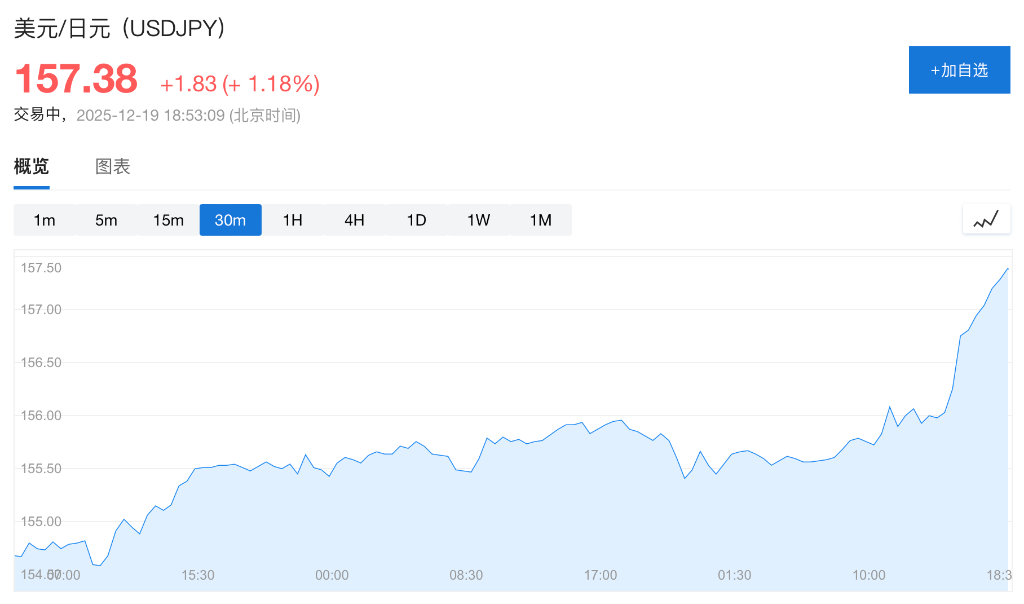Switch chart to 15m interval
Image resolution: width=1024 pixels, height=604 pixels.
tap(168, 220)
